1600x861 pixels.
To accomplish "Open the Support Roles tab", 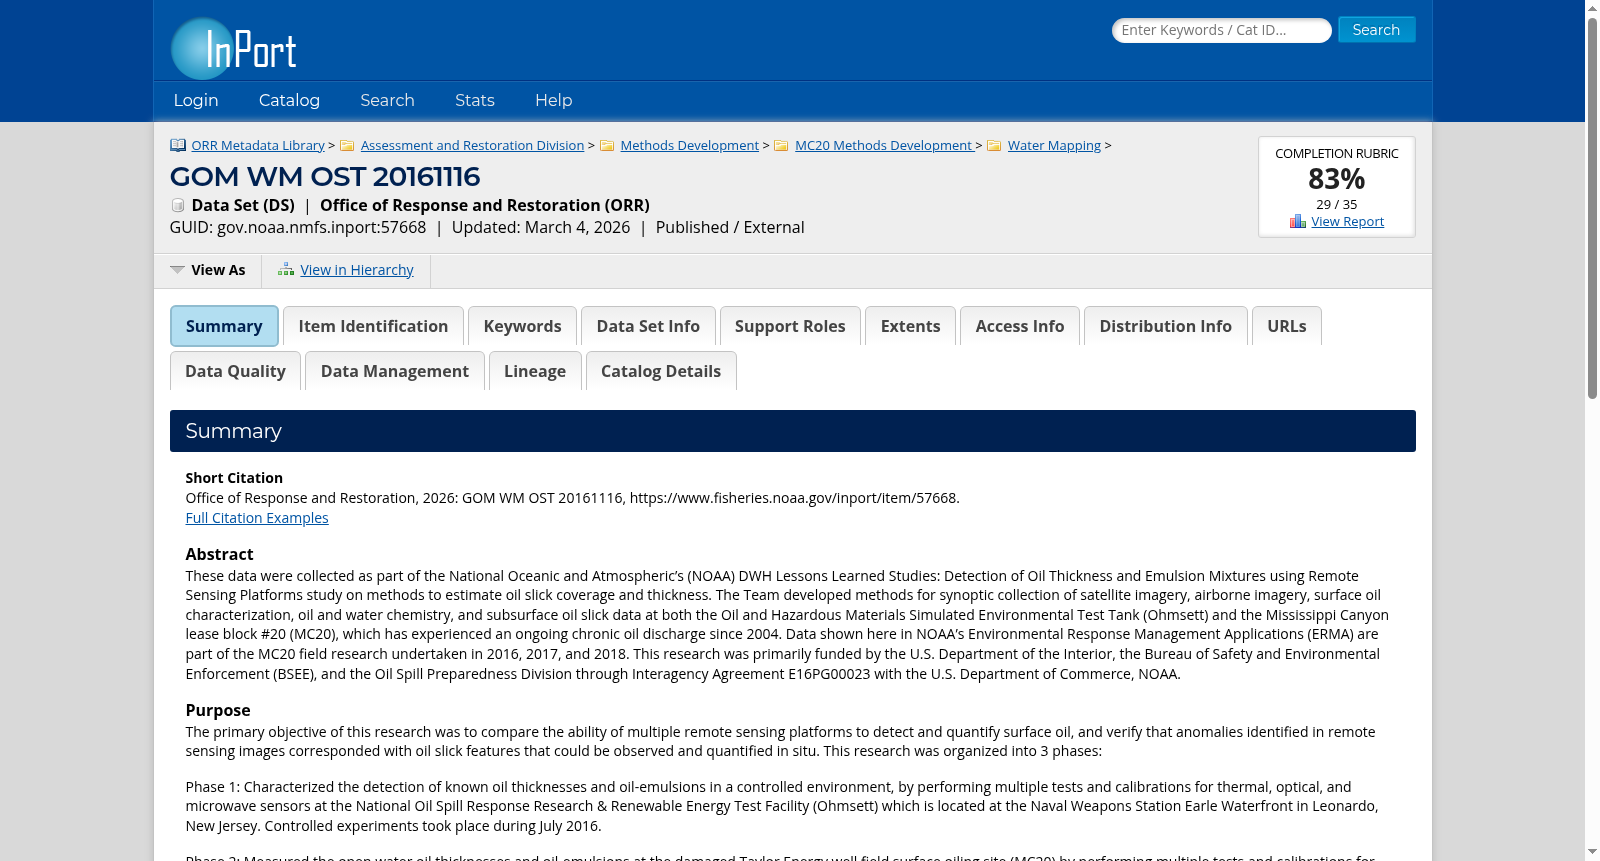I will click(790, 326).
